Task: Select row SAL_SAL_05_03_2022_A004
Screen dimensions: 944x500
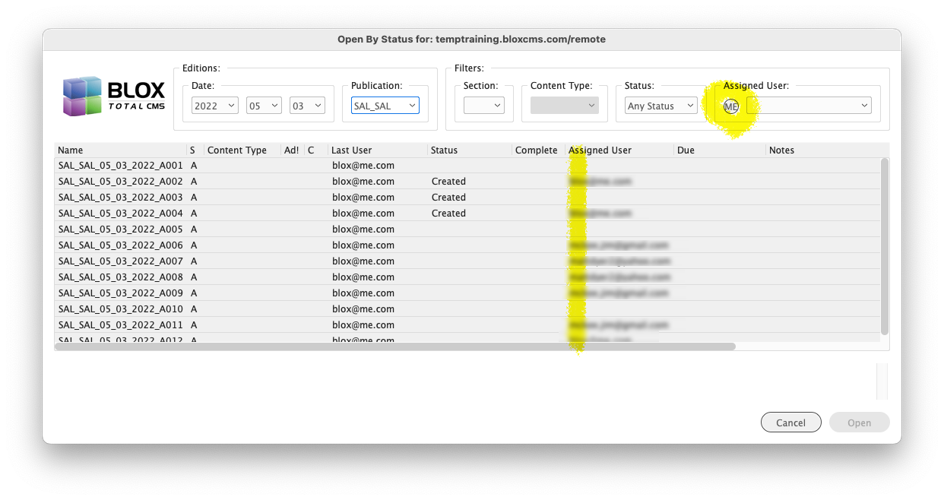Action: 467,213
